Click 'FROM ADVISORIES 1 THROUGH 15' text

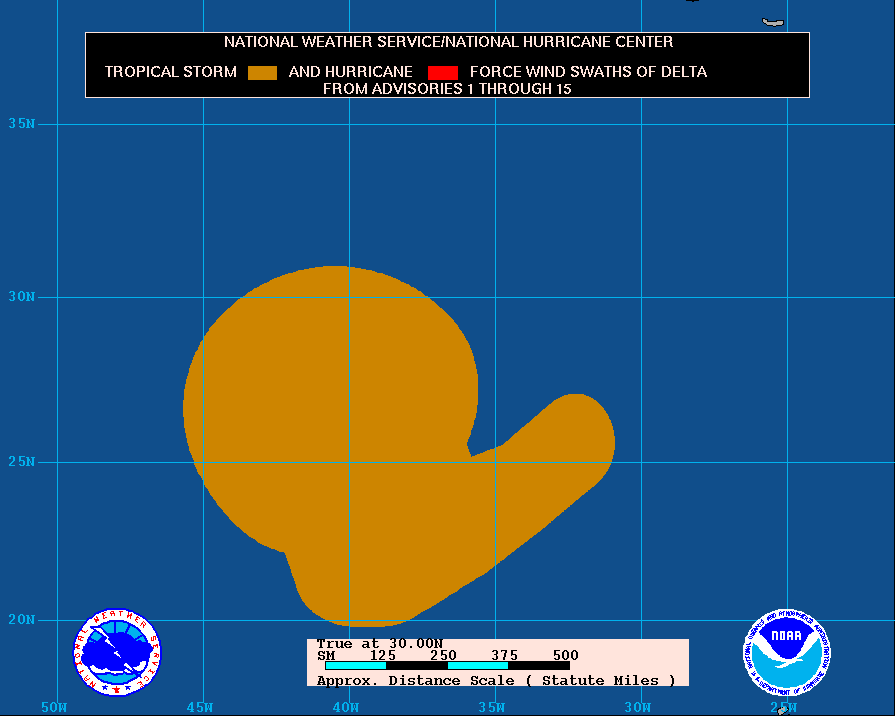(447, 89)
